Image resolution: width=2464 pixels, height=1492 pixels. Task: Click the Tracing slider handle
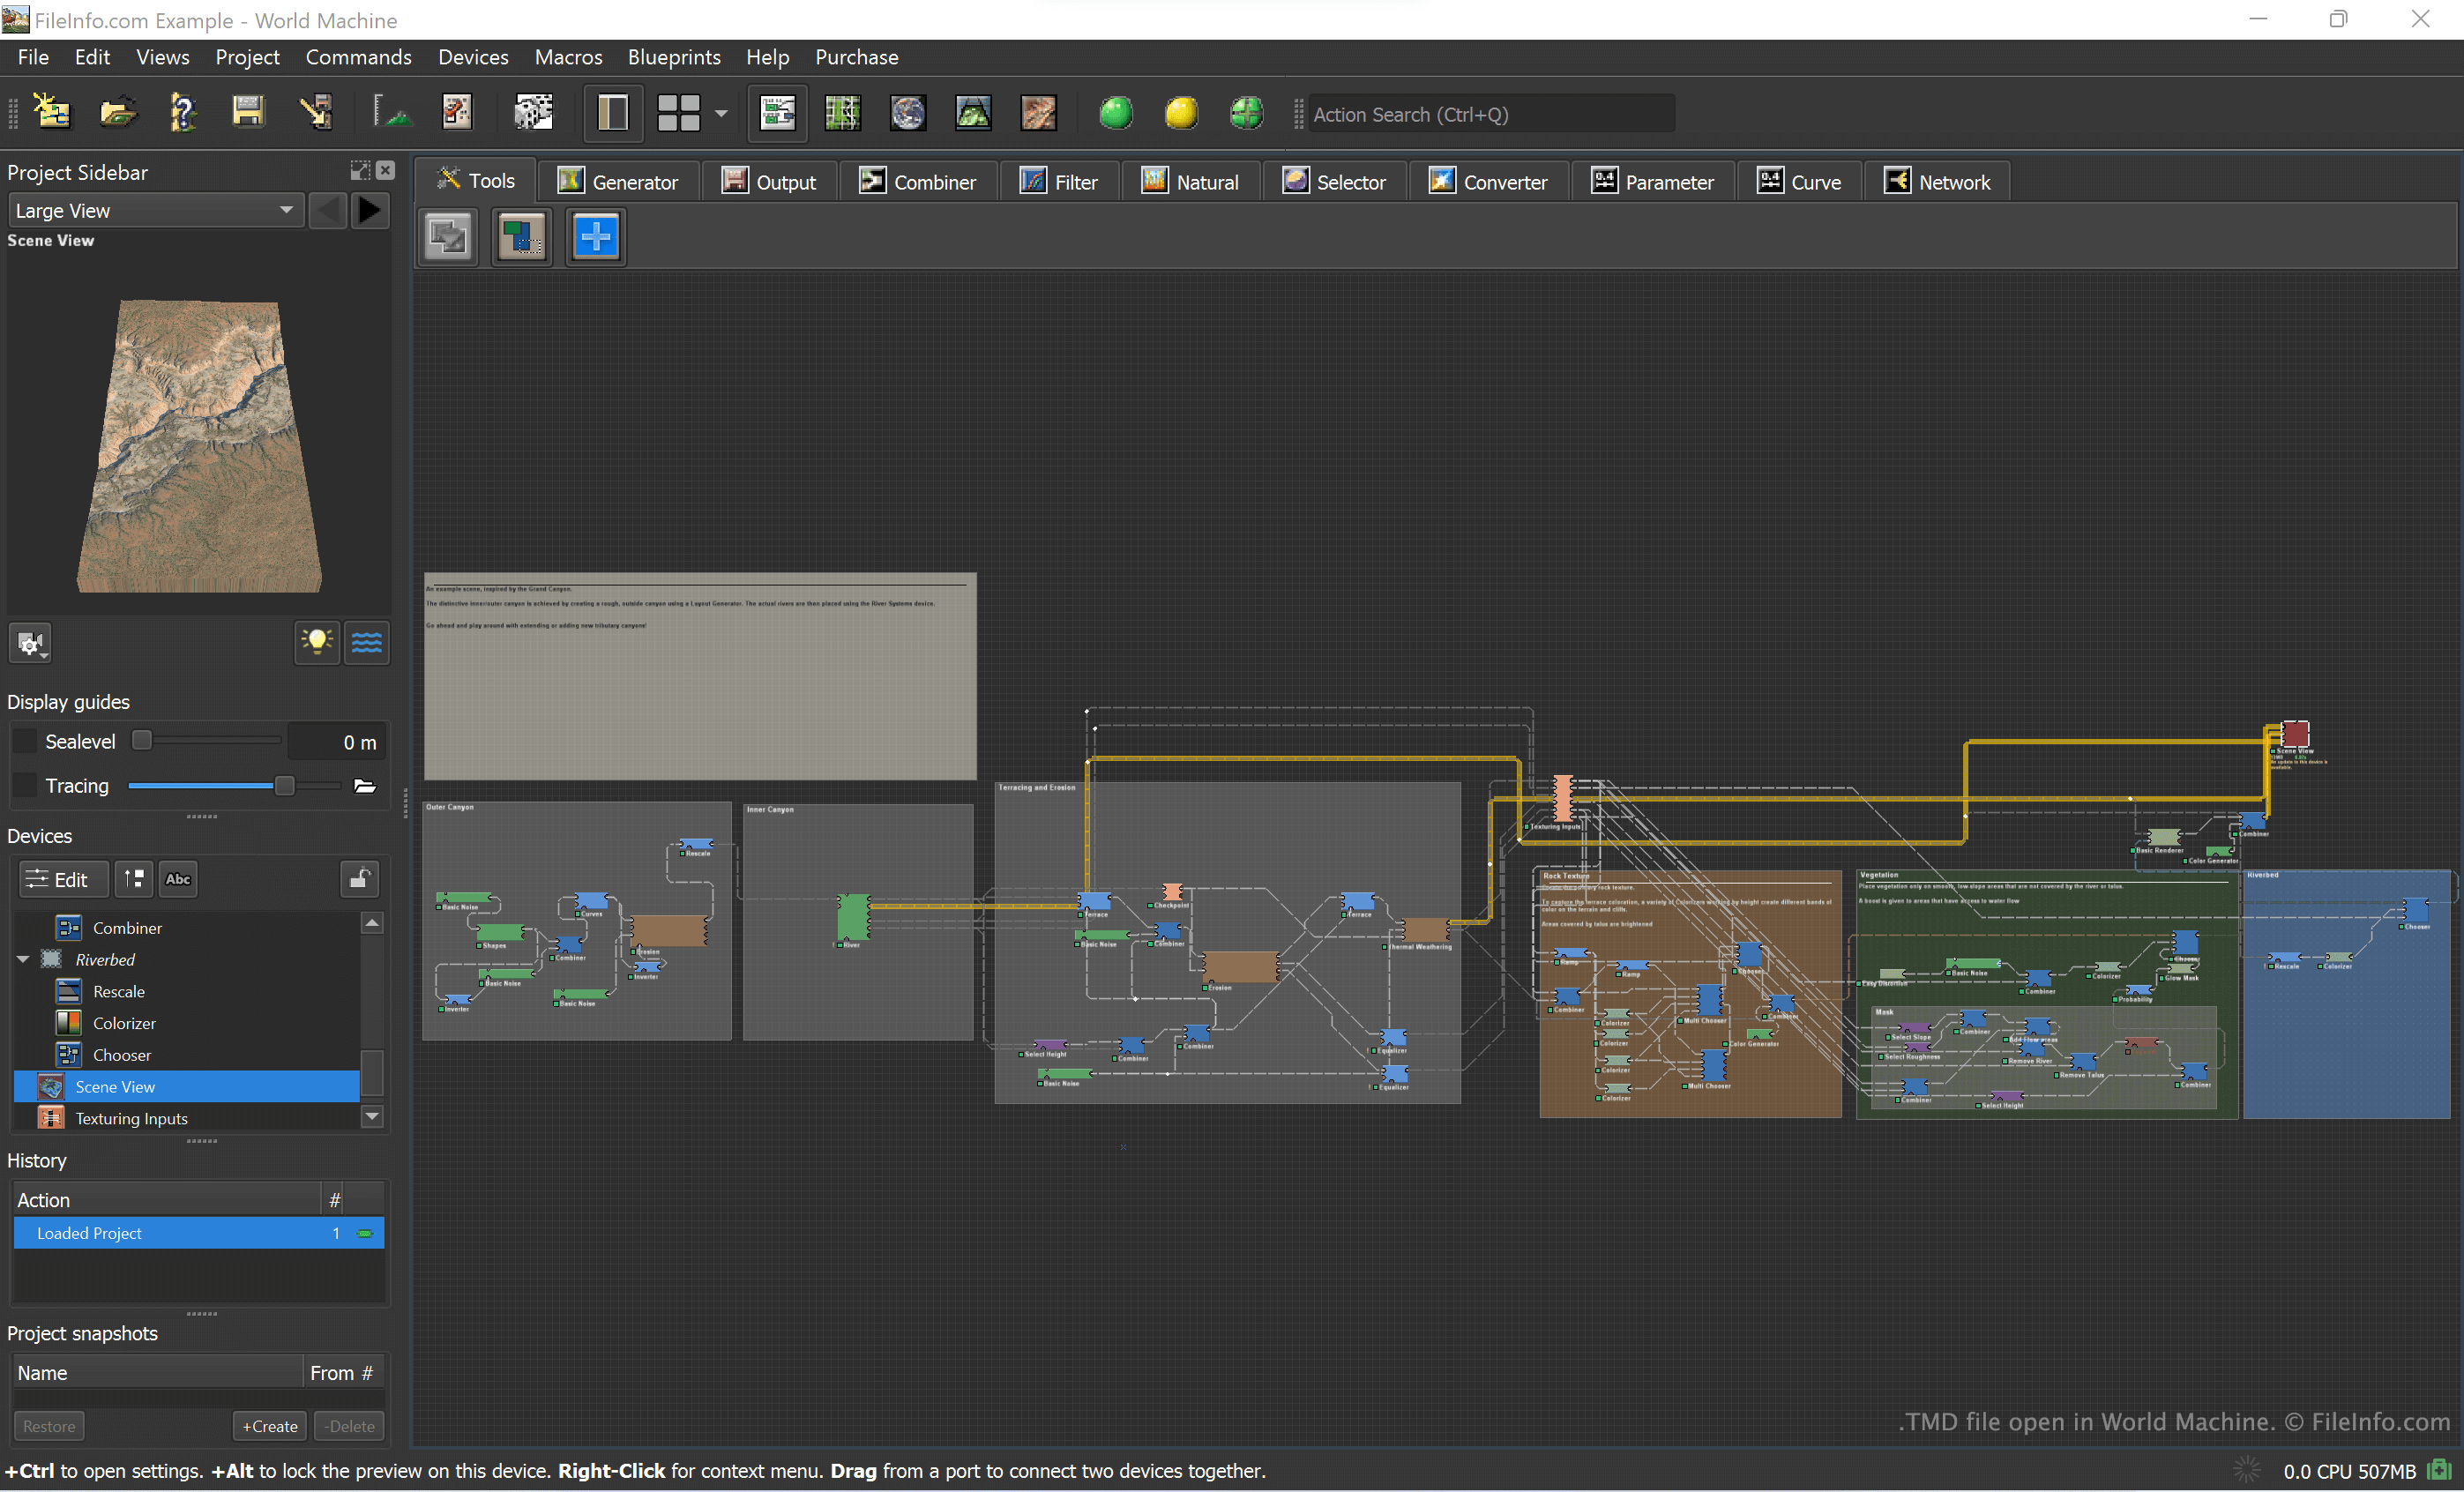click(285, 786)
